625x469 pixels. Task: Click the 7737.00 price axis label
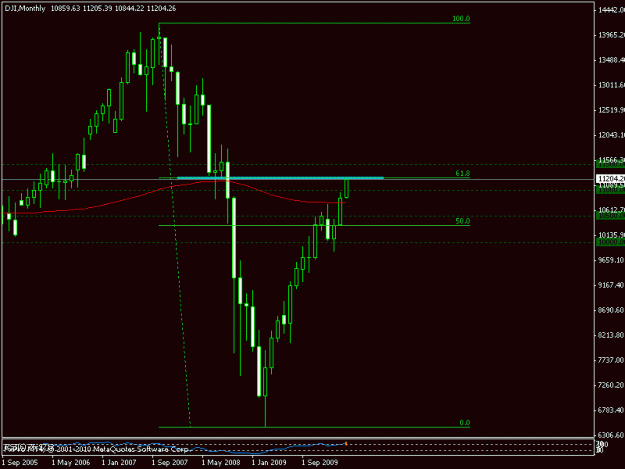[x=611, y=360]
